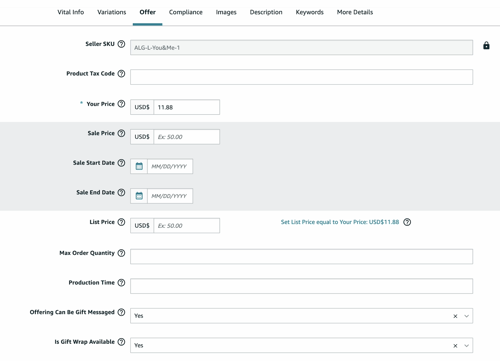Clear the Offering Can Be Gift Messaged selection
Screen dimensions: 500x361
point(455,316)
